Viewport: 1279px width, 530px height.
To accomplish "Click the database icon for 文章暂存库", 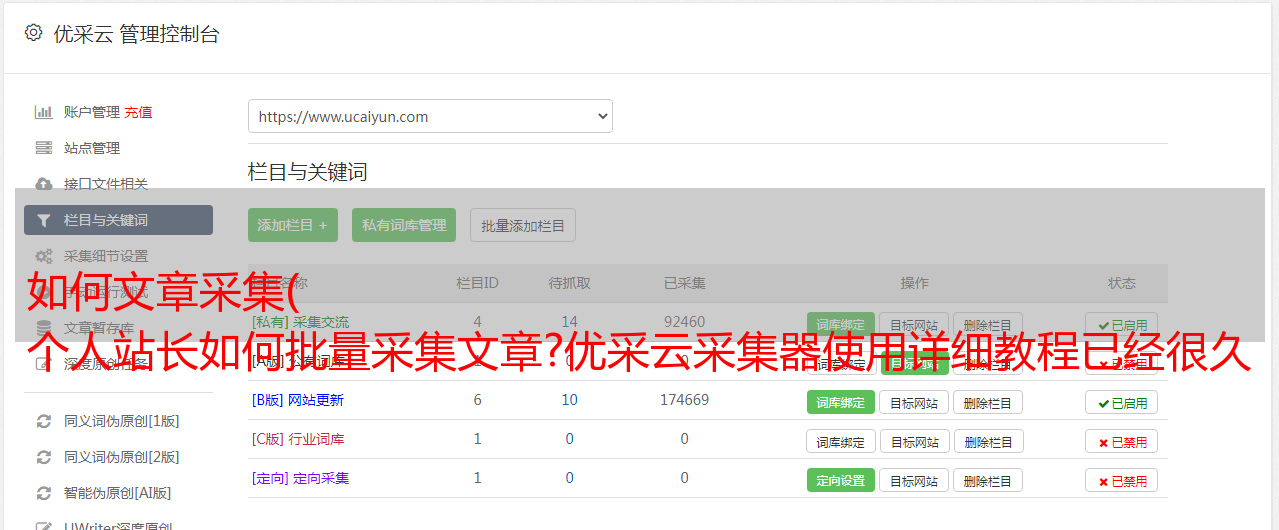I will point(44,327).
